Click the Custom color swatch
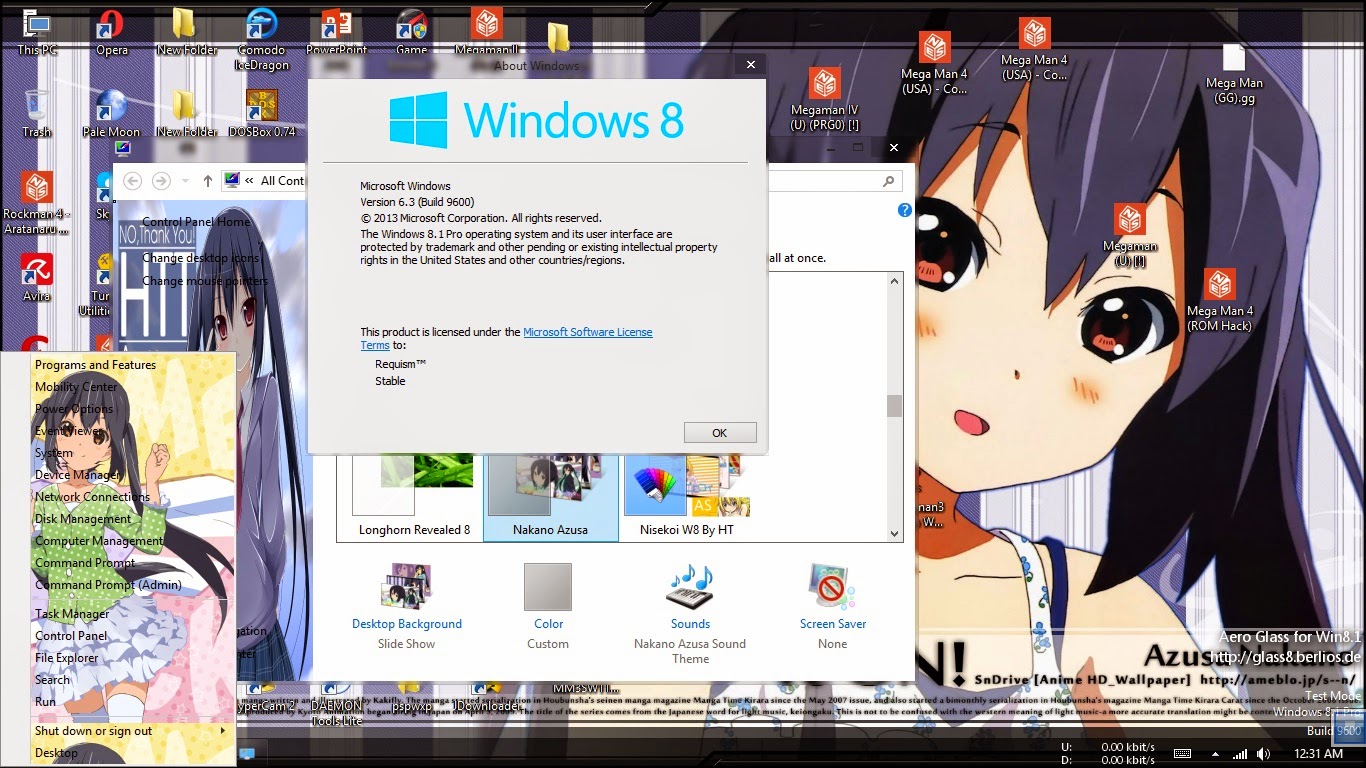 tap(548, 587)
